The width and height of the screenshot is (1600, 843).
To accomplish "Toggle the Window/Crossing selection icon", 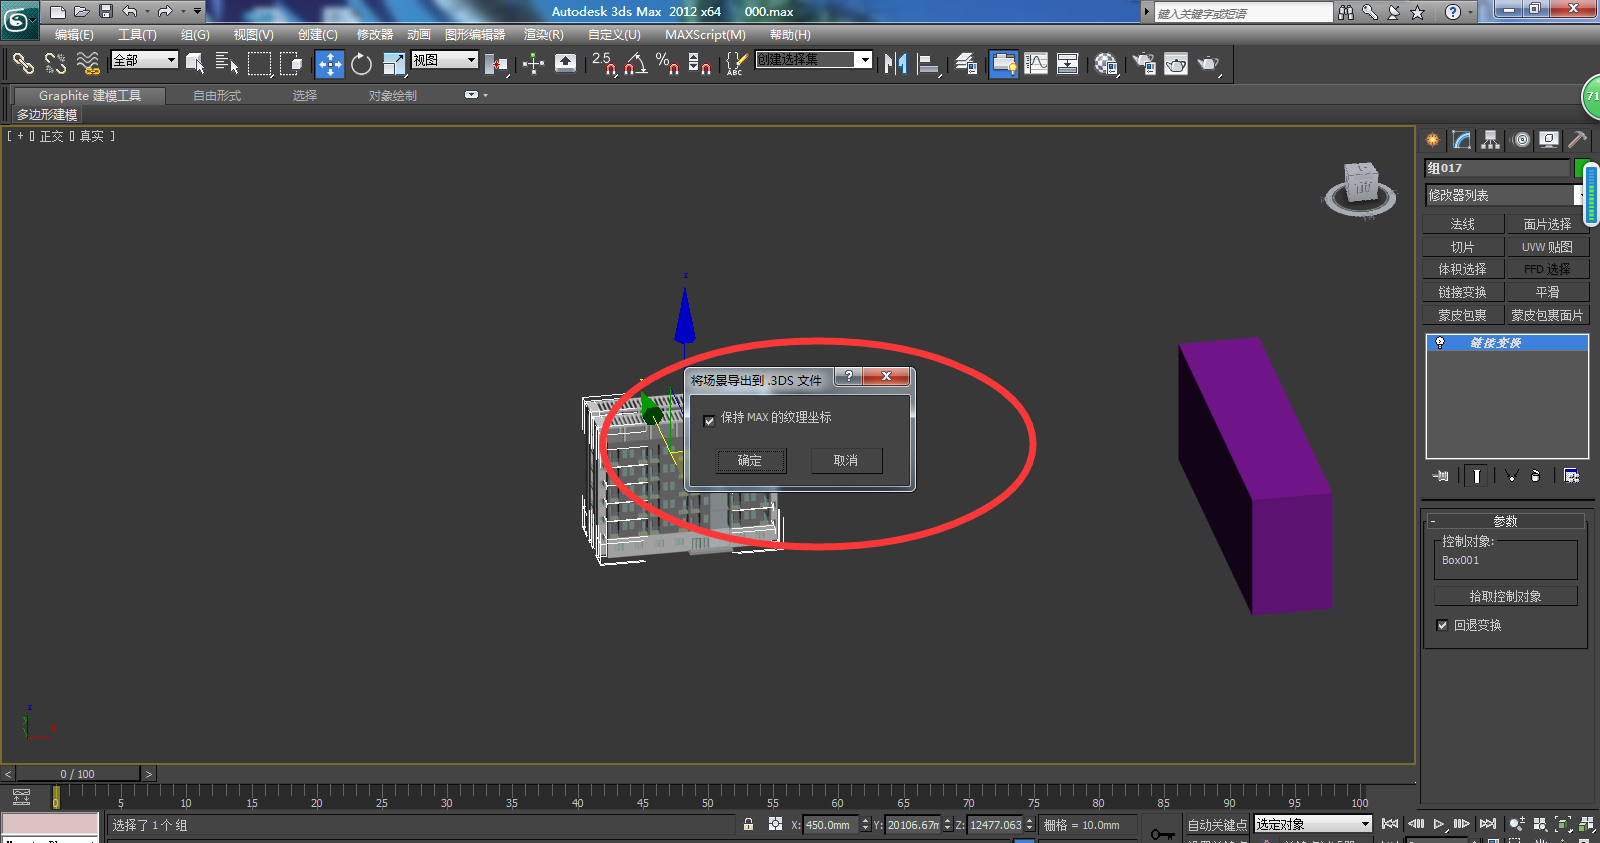I will tap(291, 64).
